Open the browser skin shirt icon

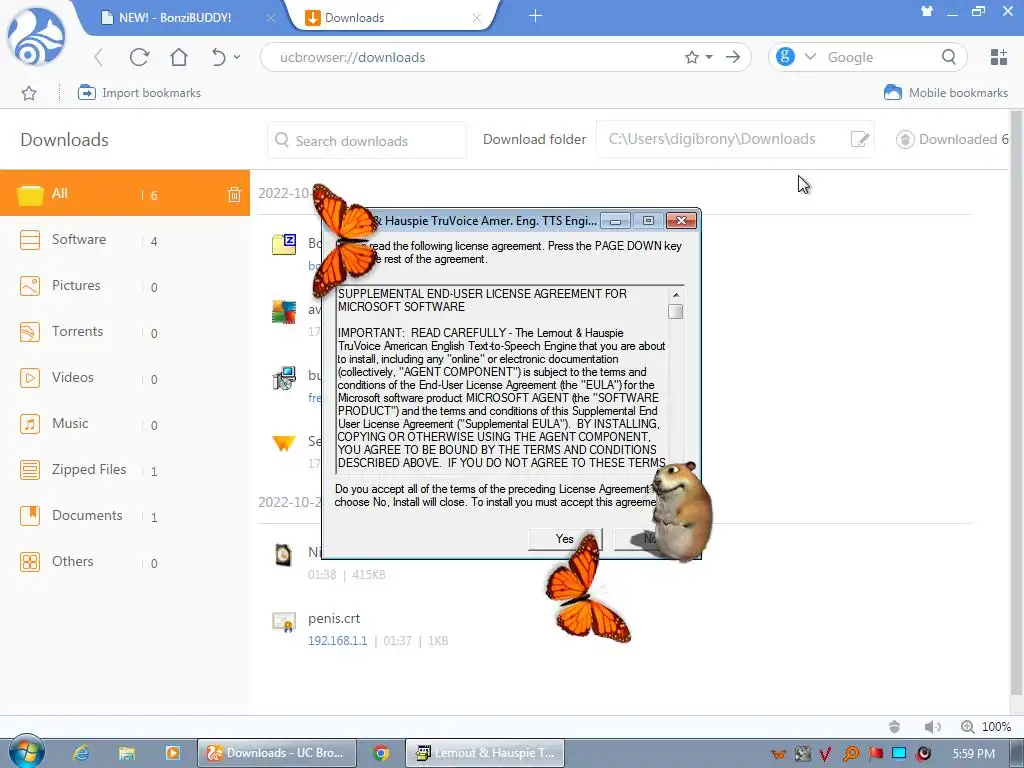[927, 11]
